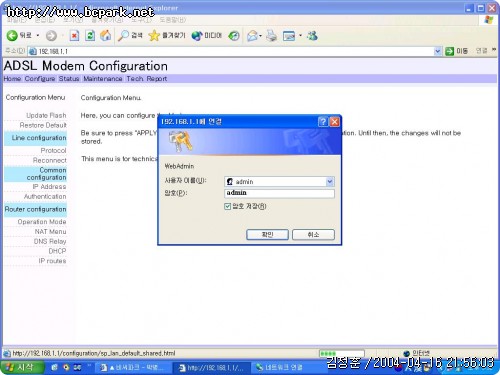This screenshot has height=375, width=500.
Task: Open the Configure tab
Action: click(x=40, y=79)
